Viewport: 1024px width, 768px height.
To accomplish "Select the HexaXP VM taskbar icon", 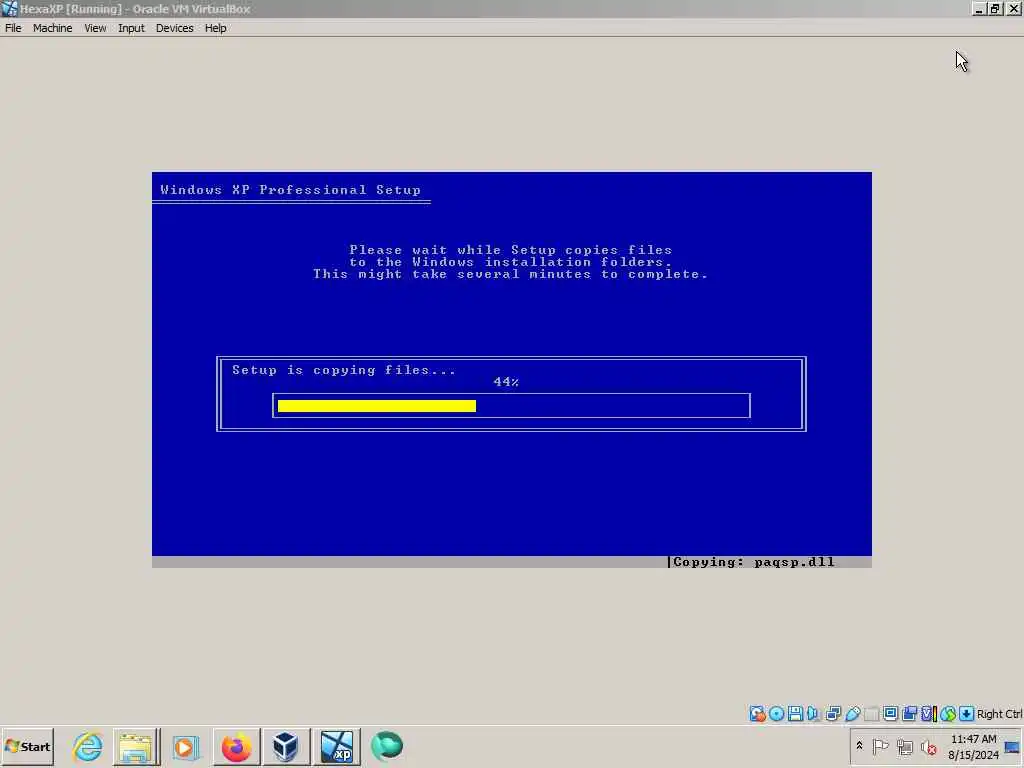I will (x=336, y=746).
